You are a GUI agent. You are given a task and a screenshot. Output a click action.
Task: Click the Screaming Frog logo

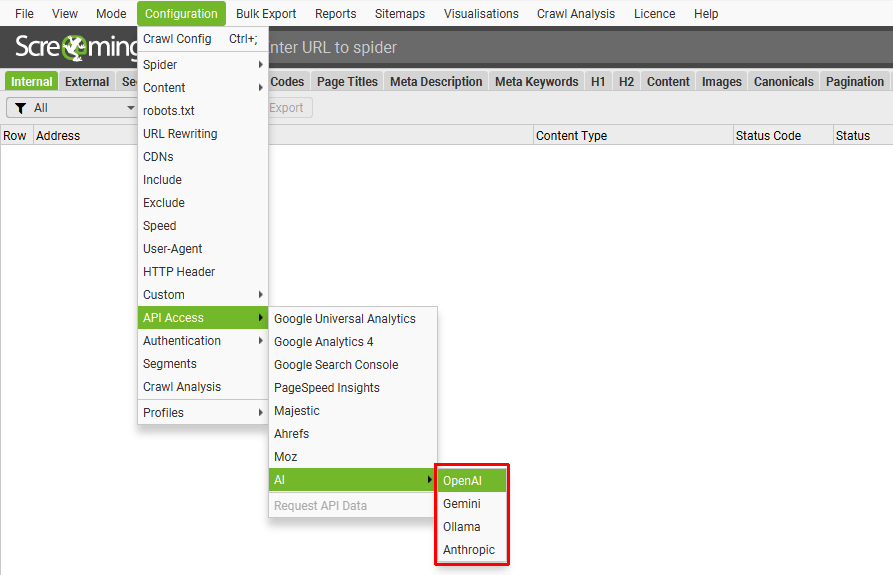74,47
